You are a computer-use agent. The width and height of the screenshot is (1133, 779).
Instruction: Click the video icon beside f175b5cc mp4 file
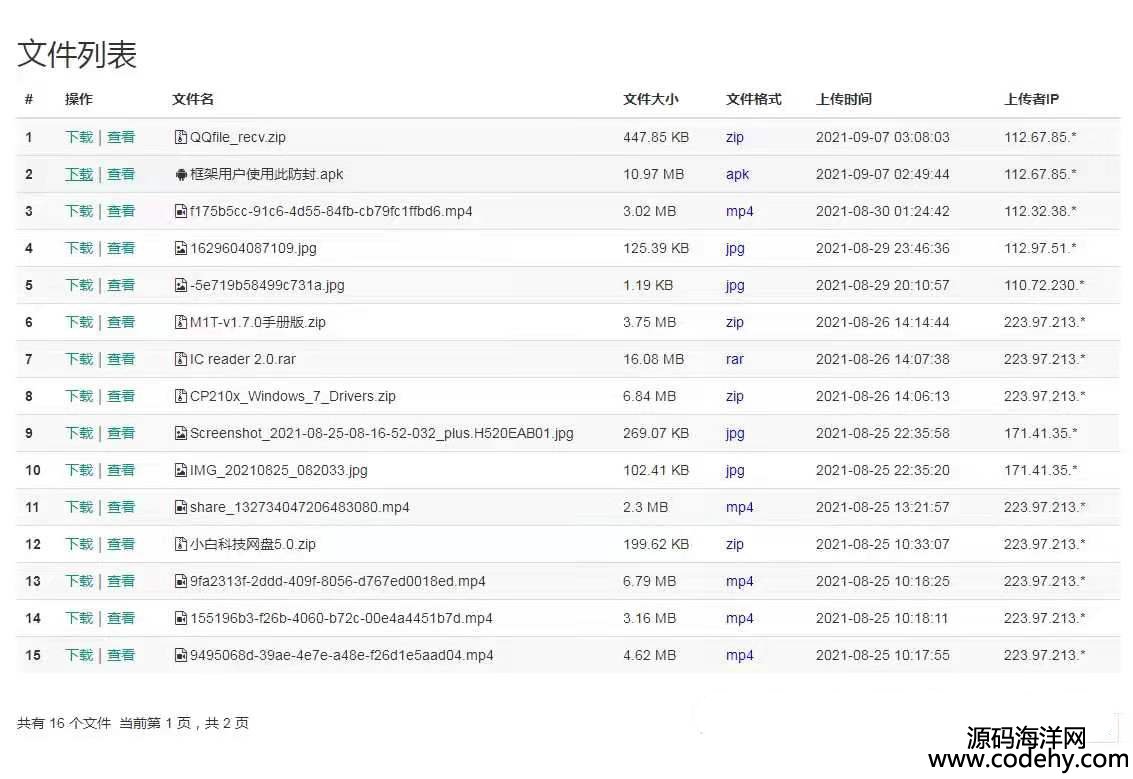pyautogui.click(x=181, y=211)
